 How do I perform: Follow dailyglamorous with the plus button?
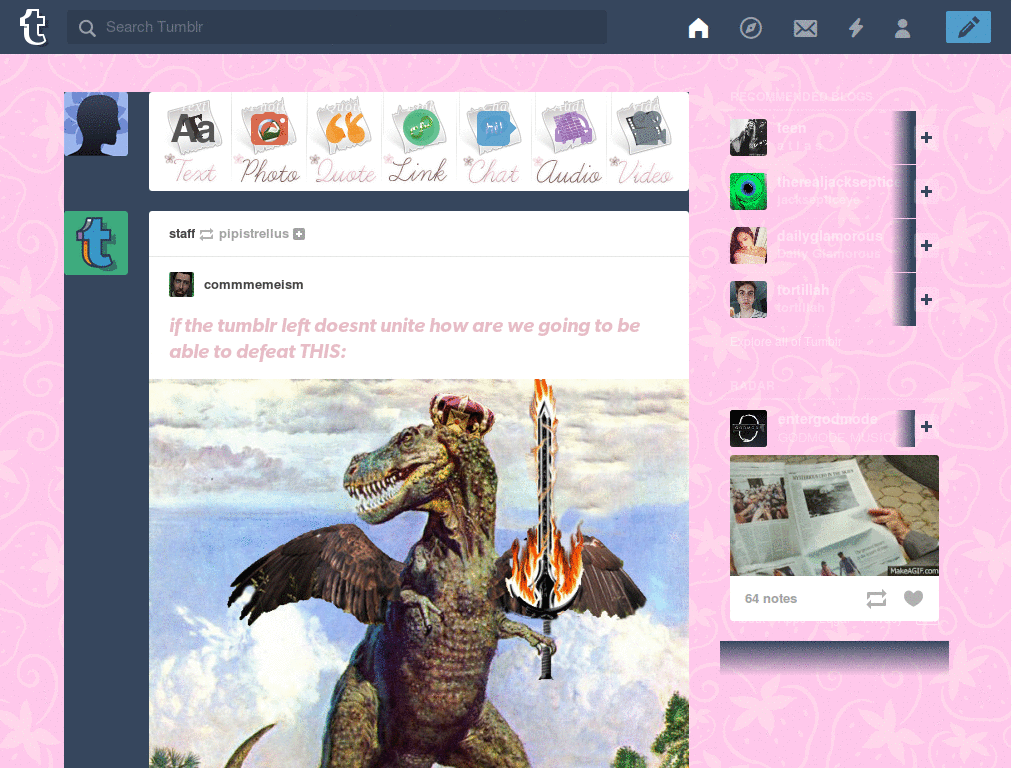[926, 246]
